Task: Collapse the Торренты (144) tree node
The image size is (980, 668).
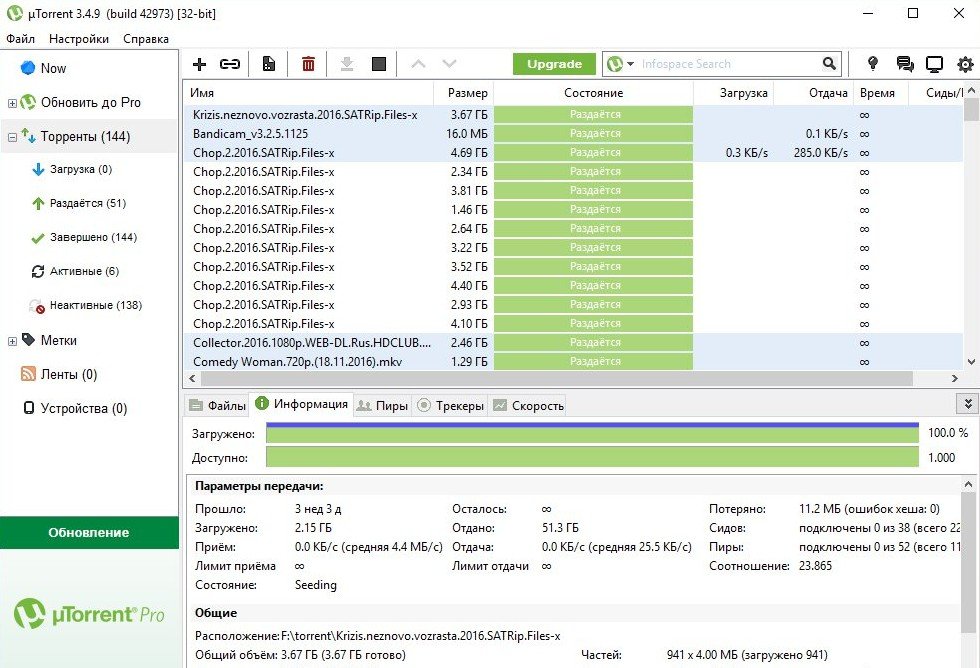Action: [12, 137]
